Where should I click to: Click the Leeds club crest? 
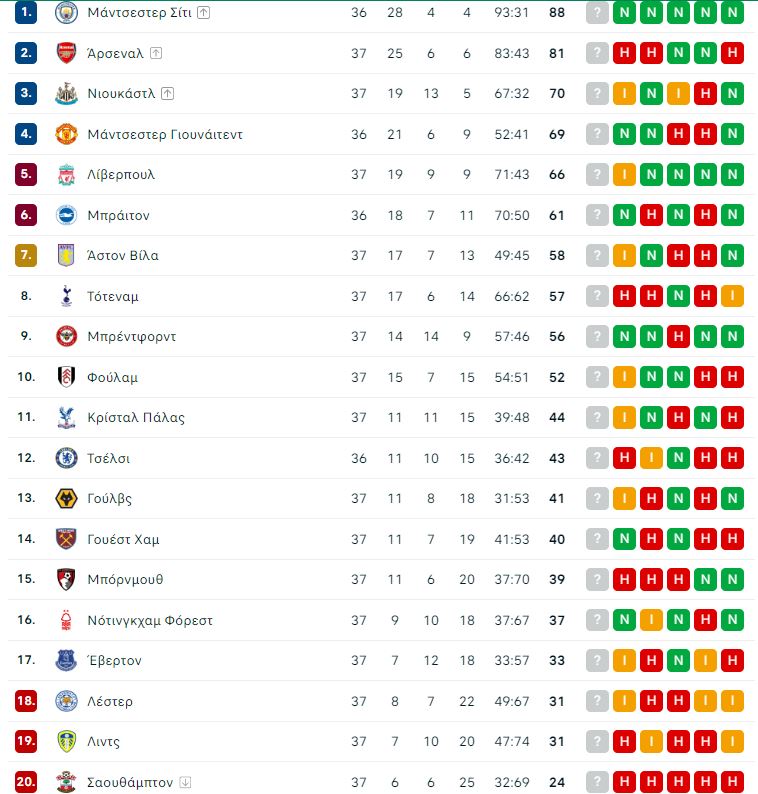pyautogui.click(x=66, y=742)
